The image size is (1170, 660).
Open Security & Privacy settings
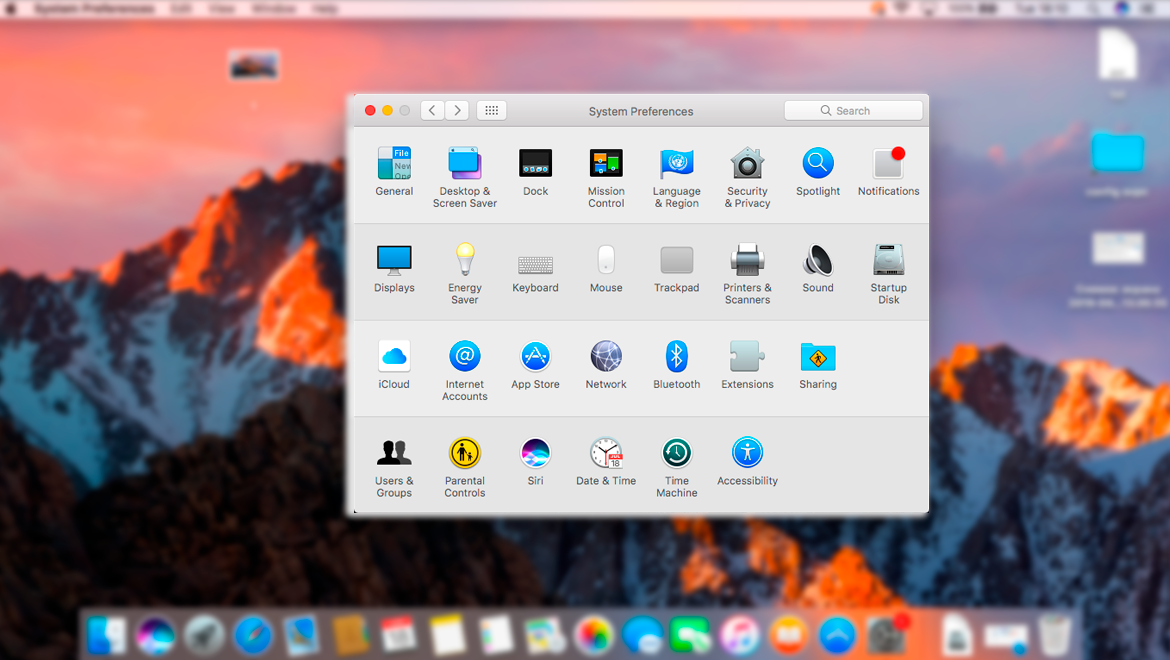747,177
